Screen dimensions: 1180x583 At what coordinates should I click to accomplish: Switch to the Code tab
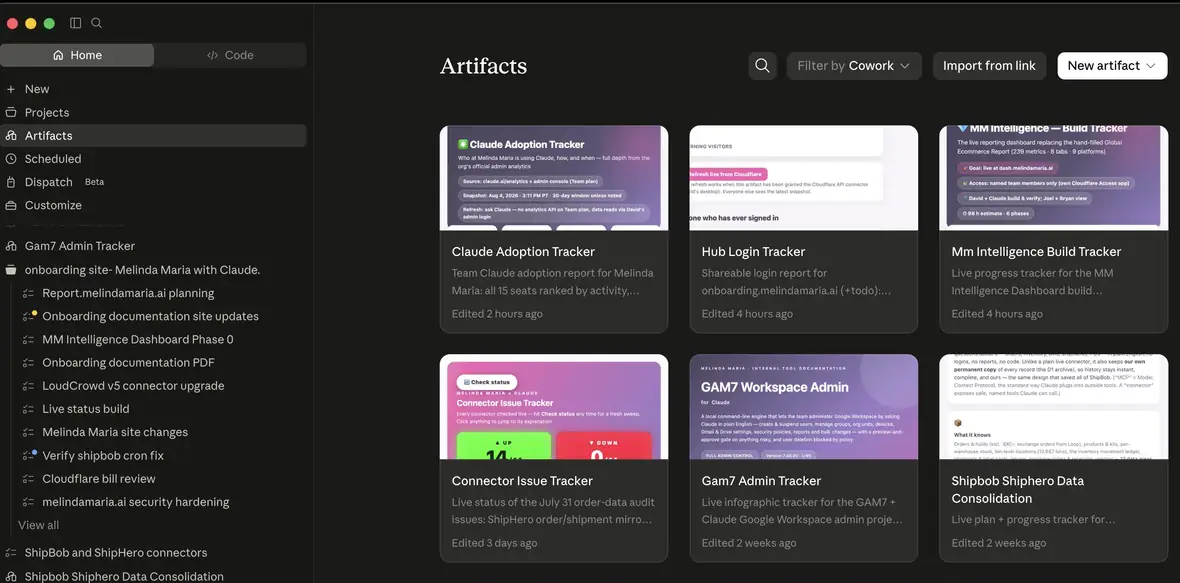(230, 55)
